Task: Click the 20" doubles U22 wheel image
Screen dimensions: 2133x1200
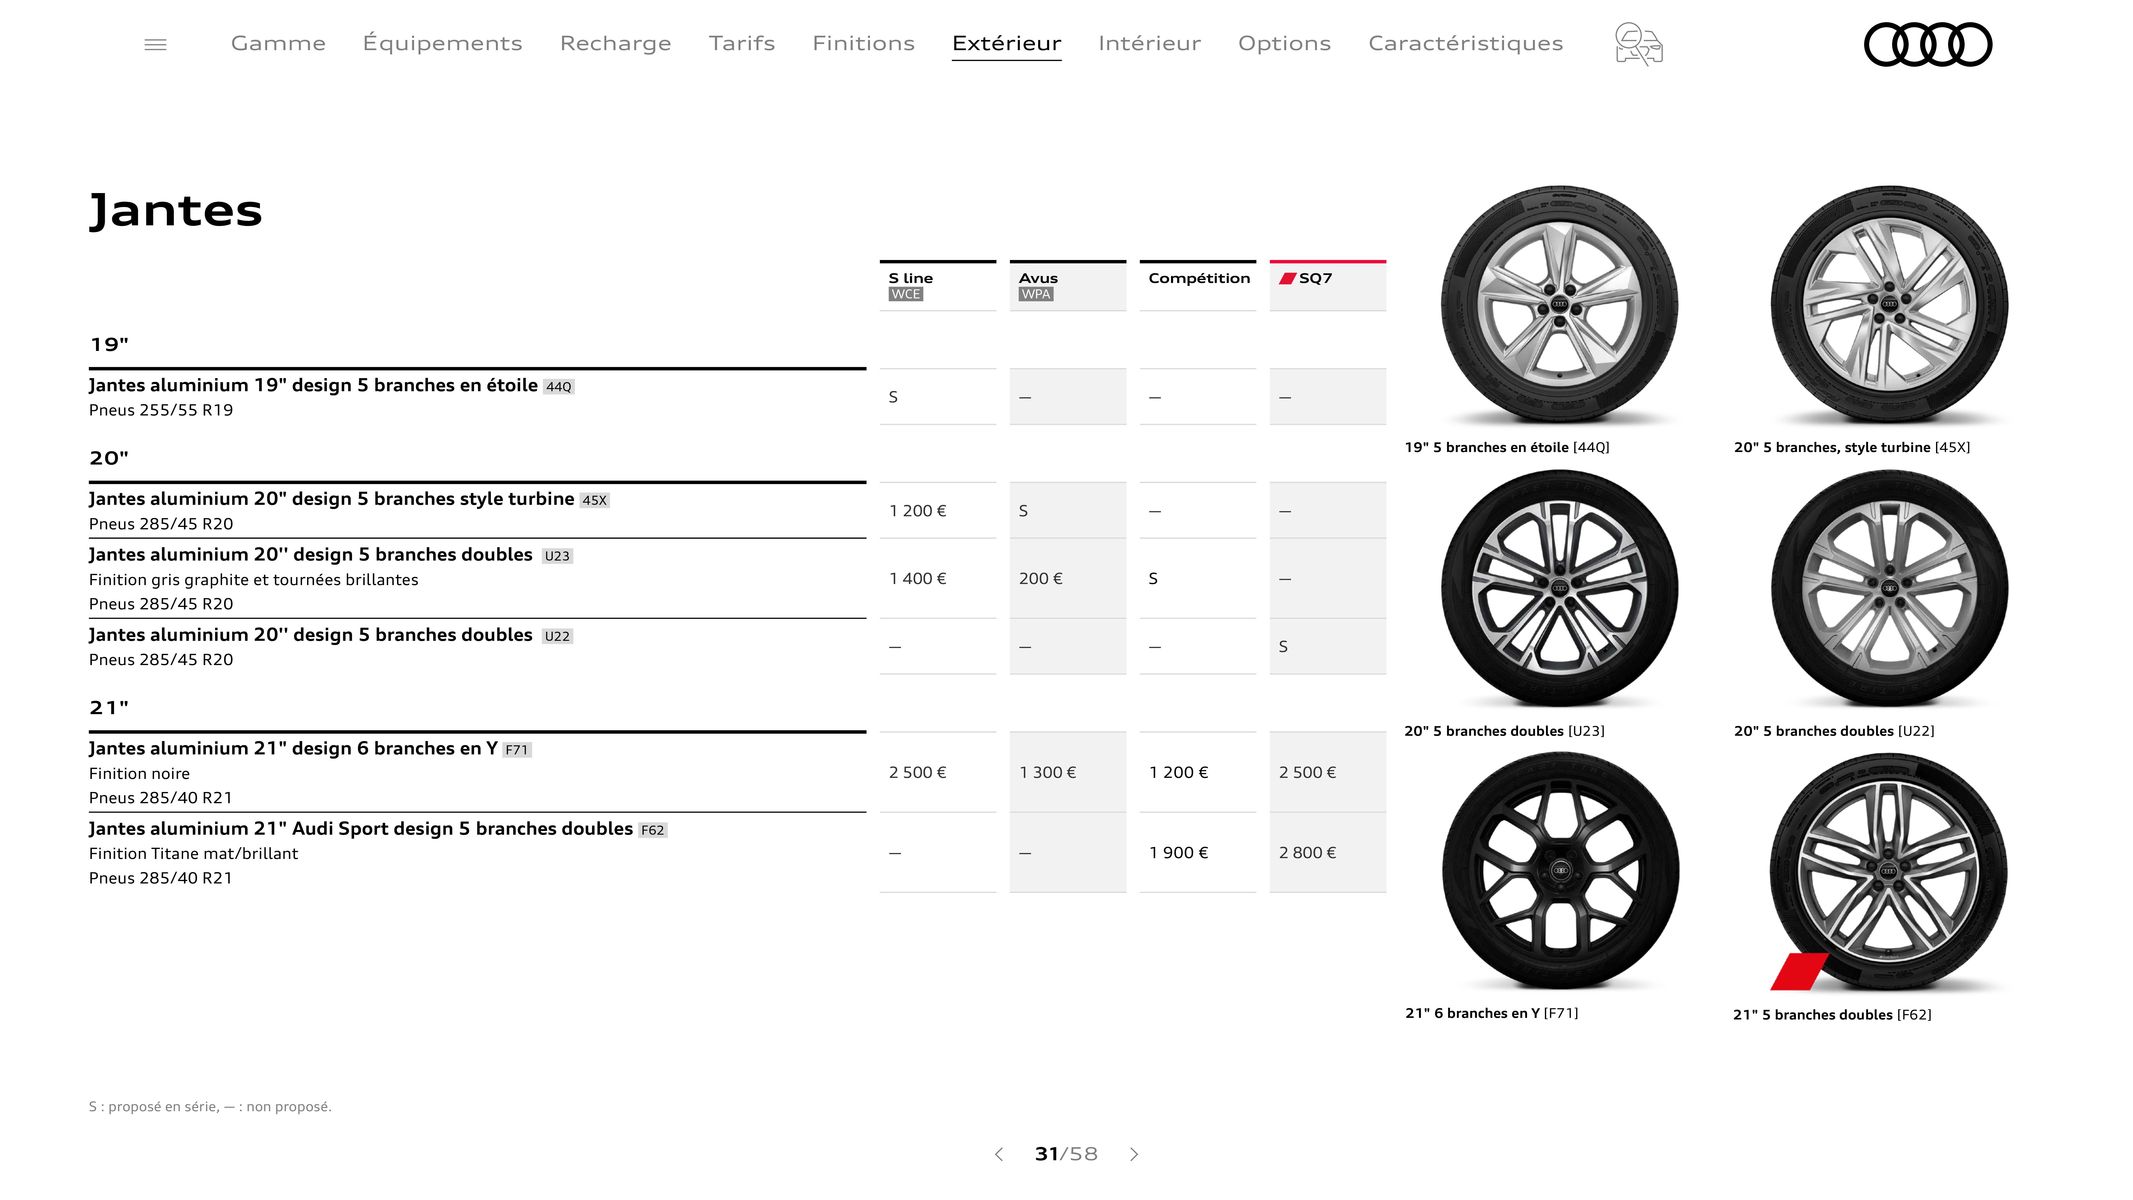Action: (x=1889, y=588)
